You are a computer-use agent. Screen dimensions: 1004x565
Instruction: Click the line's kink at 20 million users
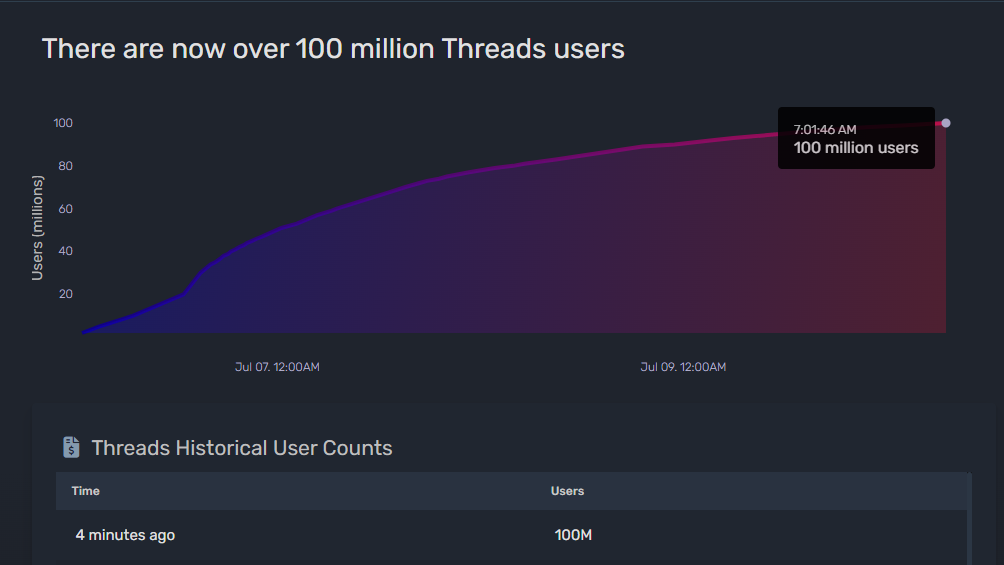pyautogui.click(x=183, y=294)
